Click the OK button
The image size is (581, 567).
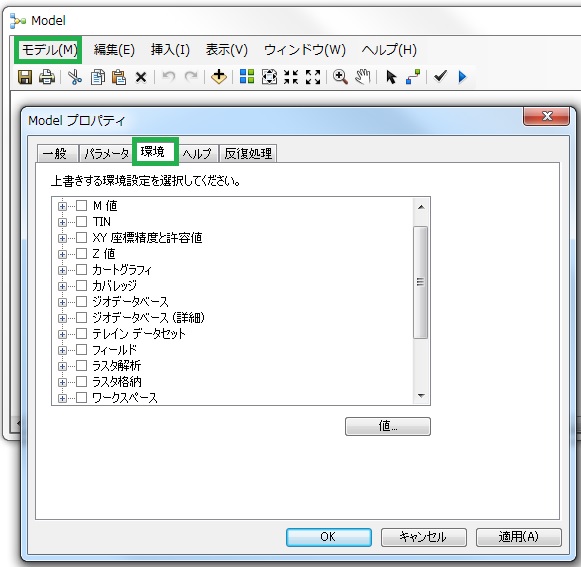[x=329, y=537]
